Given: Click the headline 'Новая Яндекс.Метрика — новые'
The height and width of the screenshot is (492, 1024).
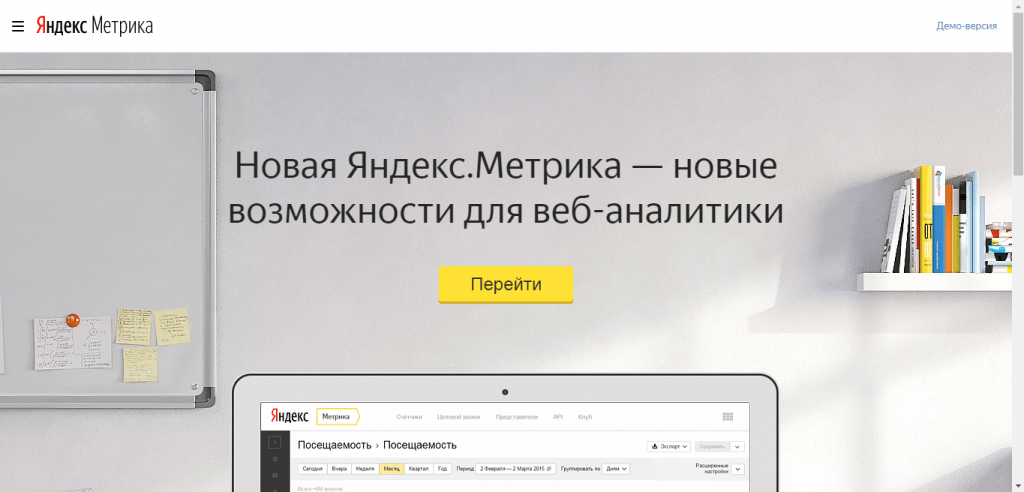Looking at the screenshot, I should click(505, 165).
